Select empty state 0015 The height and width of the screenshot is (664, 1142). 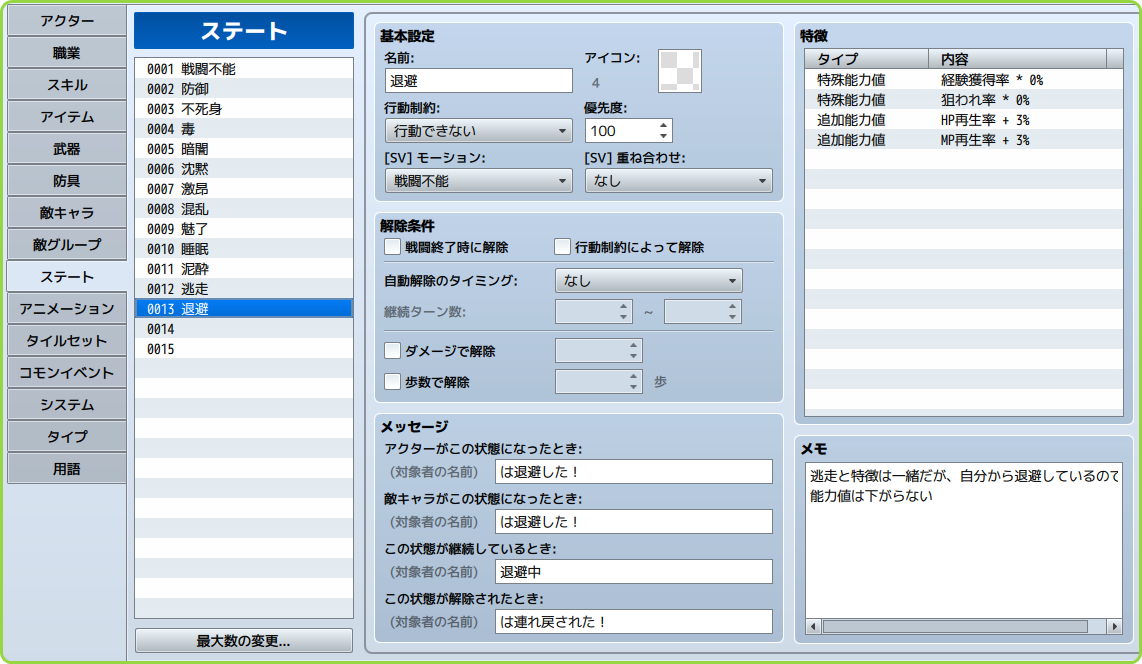244,349
